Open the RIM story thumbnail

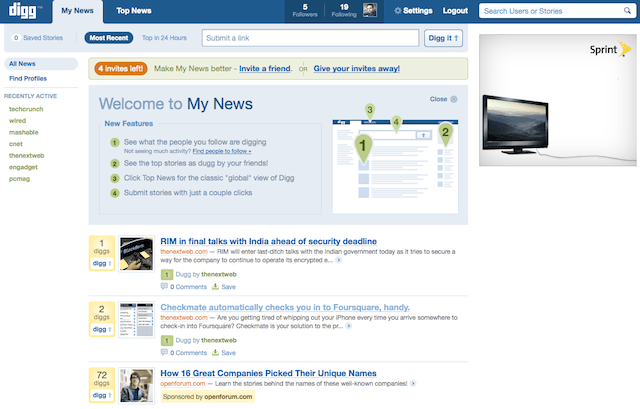pos(135,254)
